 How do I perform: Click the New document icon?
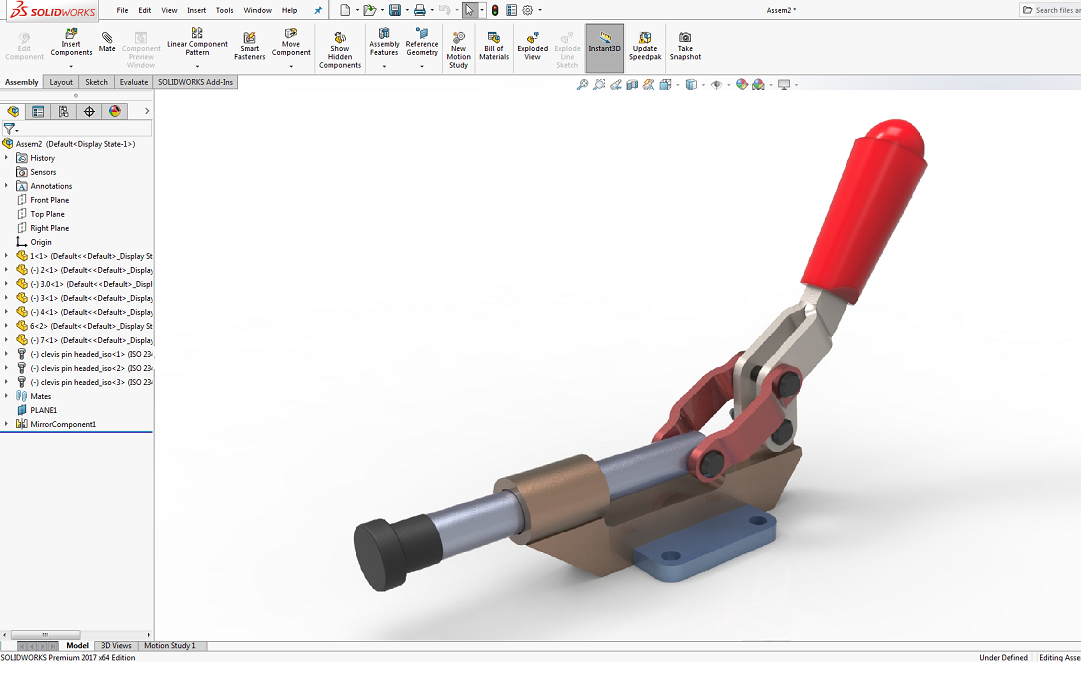tap(345, 10)
